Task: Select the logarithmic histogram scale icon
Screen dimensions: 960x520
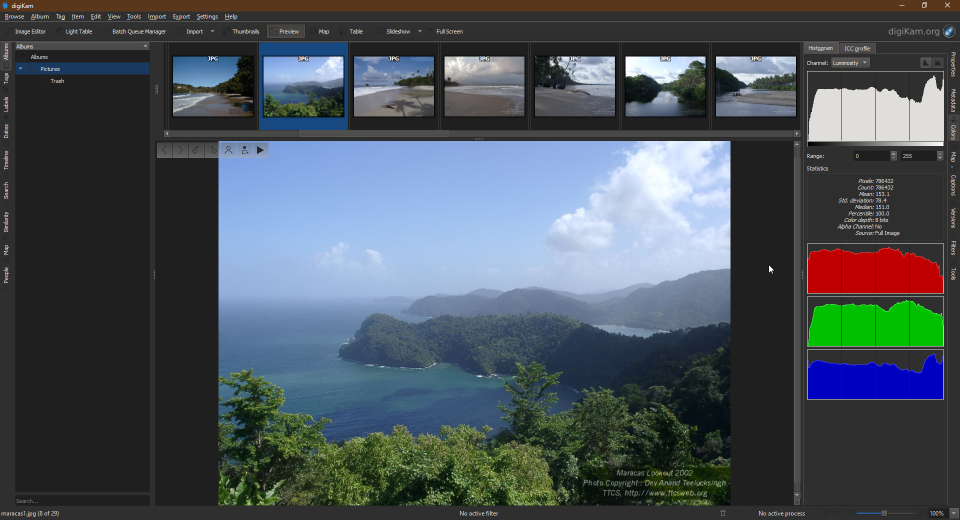Action: [x=938, y=63]
